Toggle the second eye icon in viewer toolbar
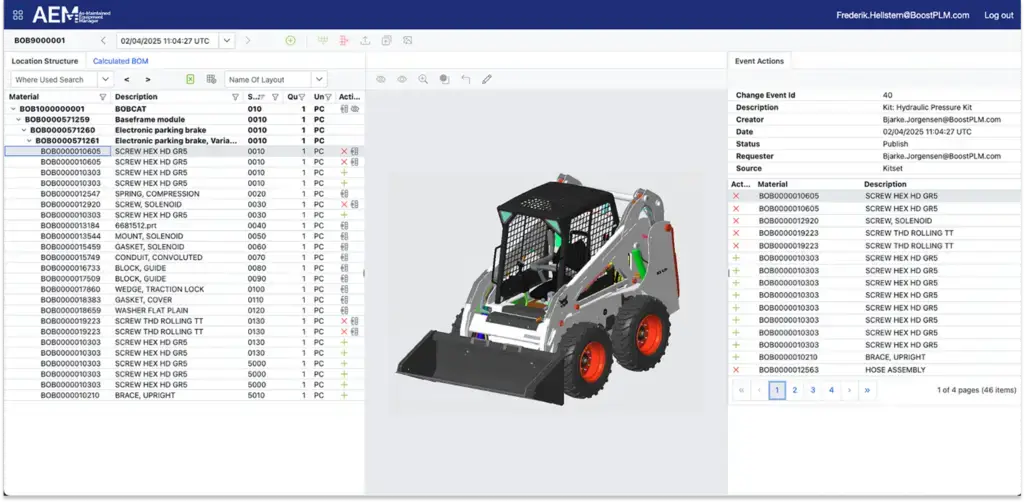 [402, 79]
